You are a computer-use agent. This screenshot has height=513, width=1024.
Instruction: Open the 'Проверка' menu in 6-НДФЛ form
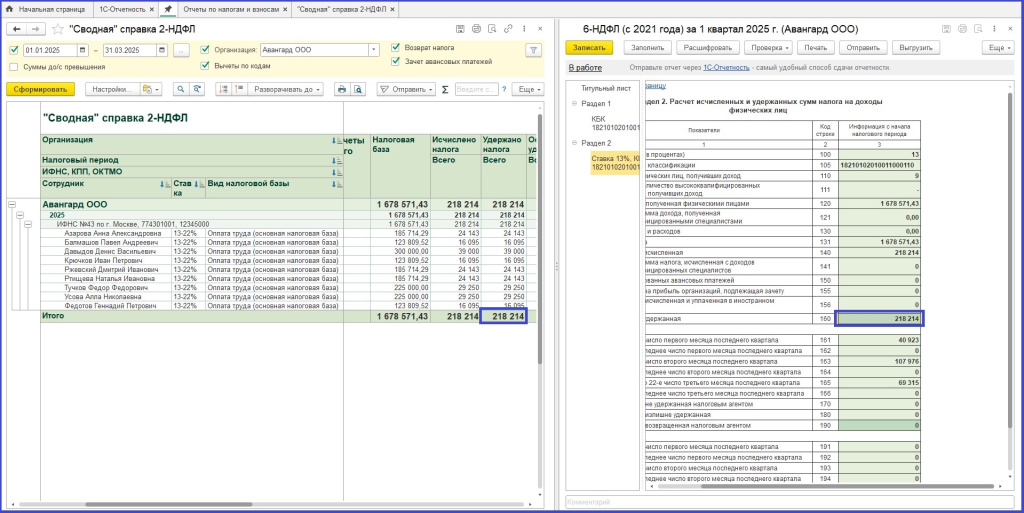pos(769,47)
